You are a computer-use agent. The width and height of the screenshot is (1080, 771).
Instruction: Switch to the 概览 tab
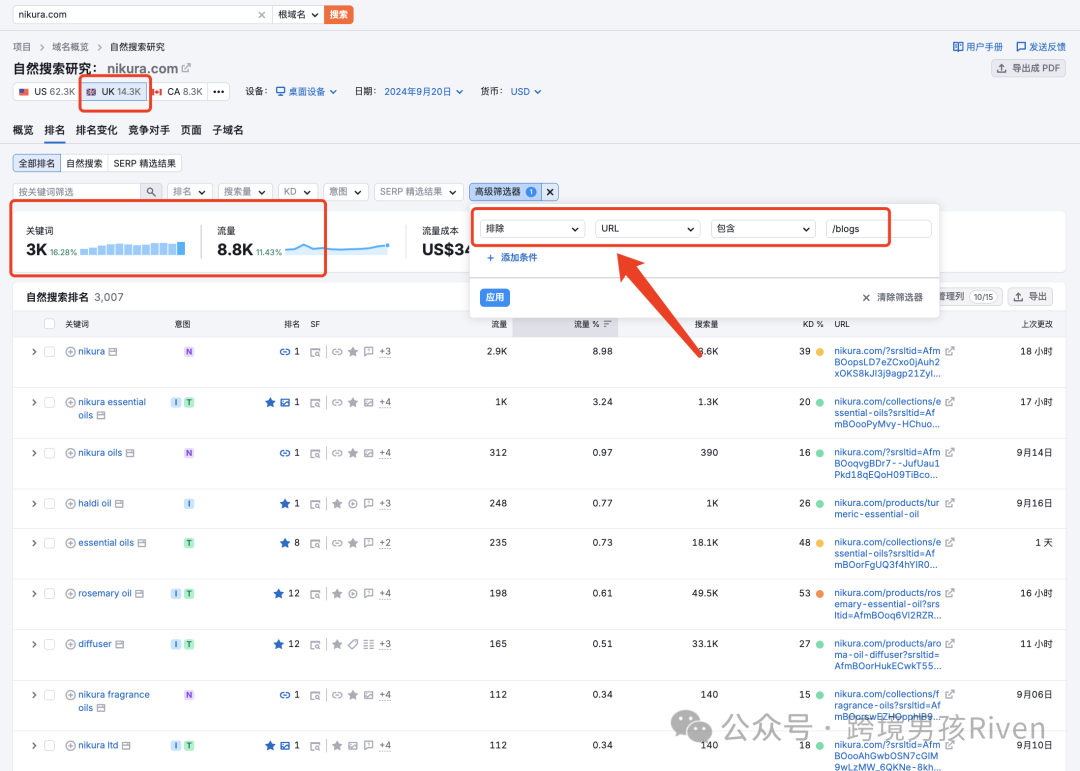(x=23, y=130)
